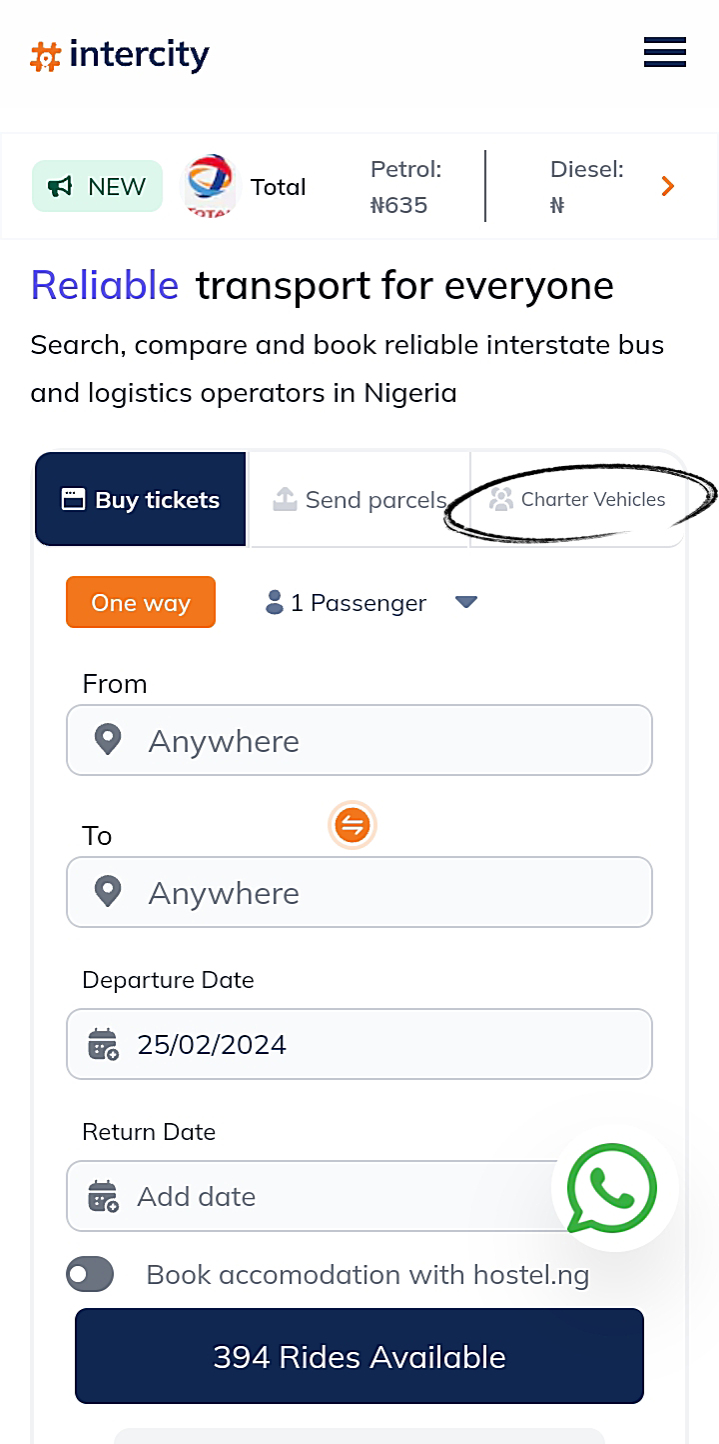719x1444 pixels.
Task: Switch to the Send parcels tab
Action: click(360, 500)
